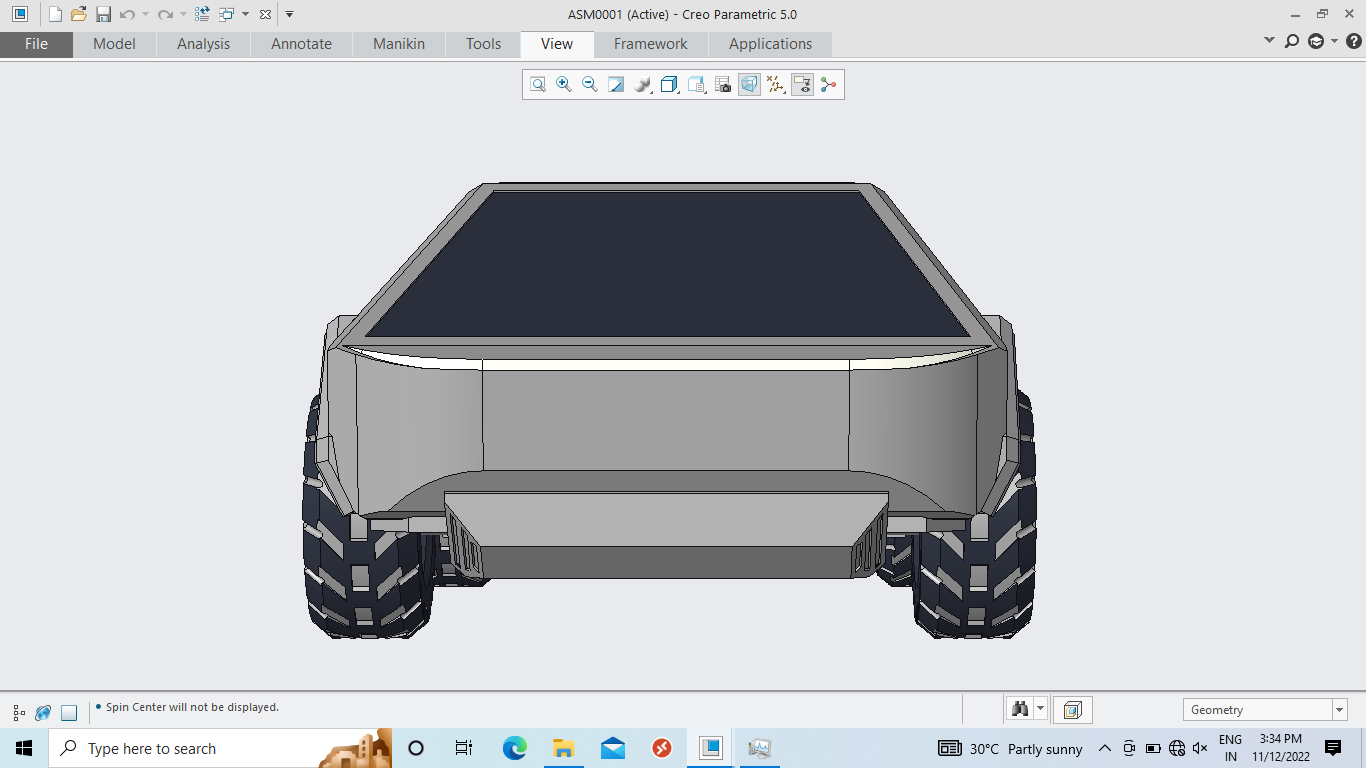This screenshot has width=1366, height=768.
Task: Save the assembly using the floppy disk icon
Action: click(103, 14)
